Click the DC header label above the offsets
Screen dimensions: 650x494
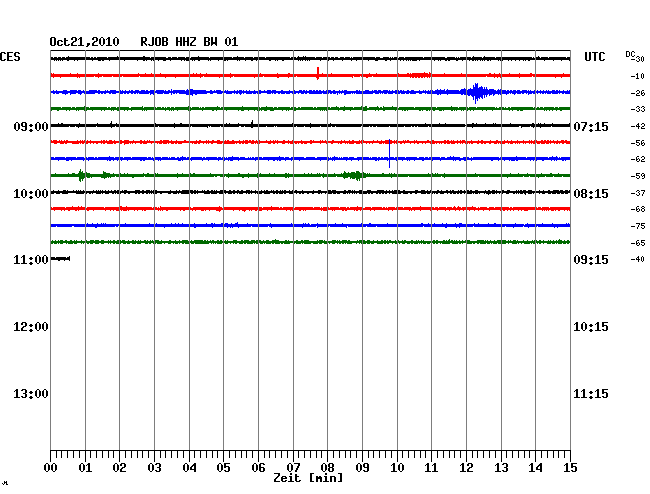point(630,54)
